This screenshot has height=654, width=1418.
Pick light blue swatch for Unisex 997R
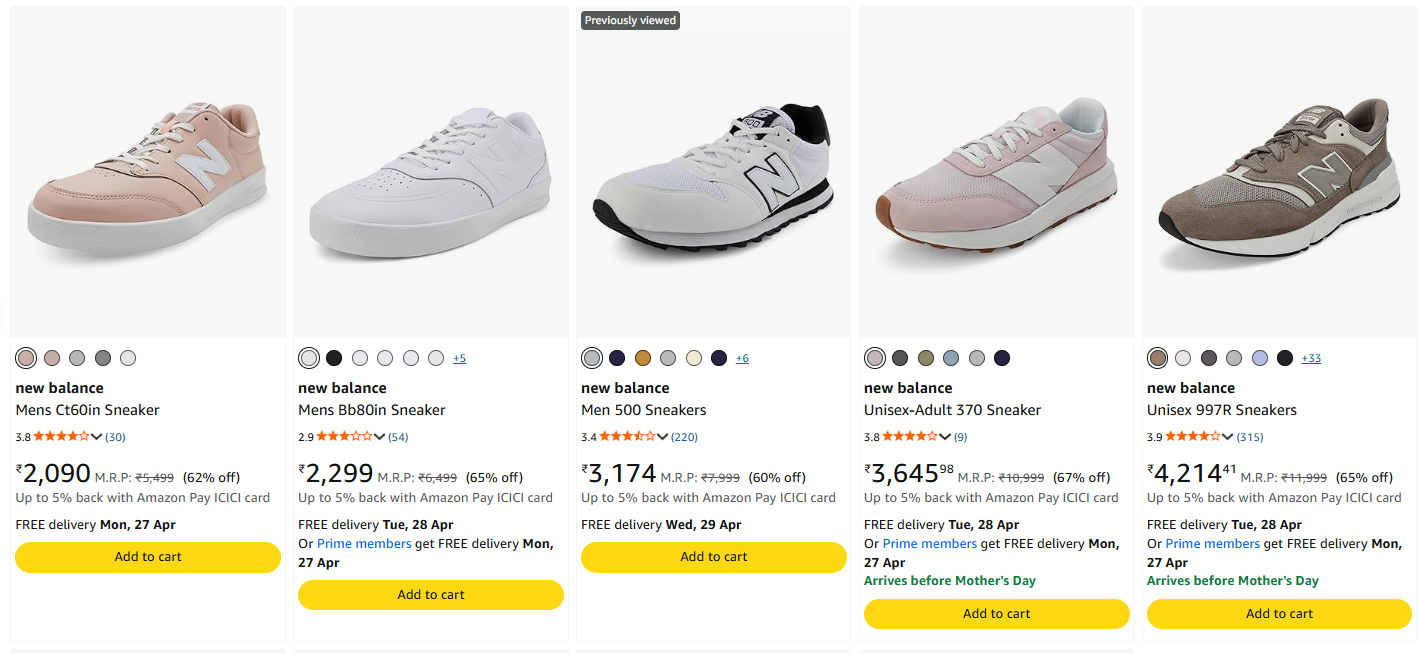pyautogui.click(x=1260, y=358)
